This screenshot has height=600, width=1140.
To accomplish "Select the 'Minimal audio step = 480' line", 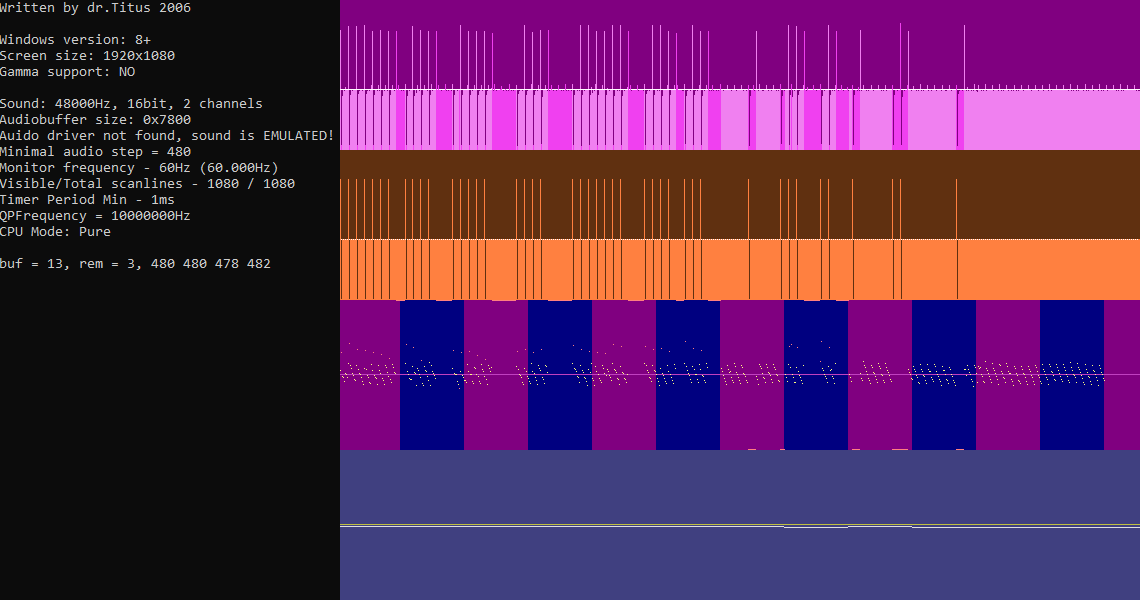I will coord(95,152).
